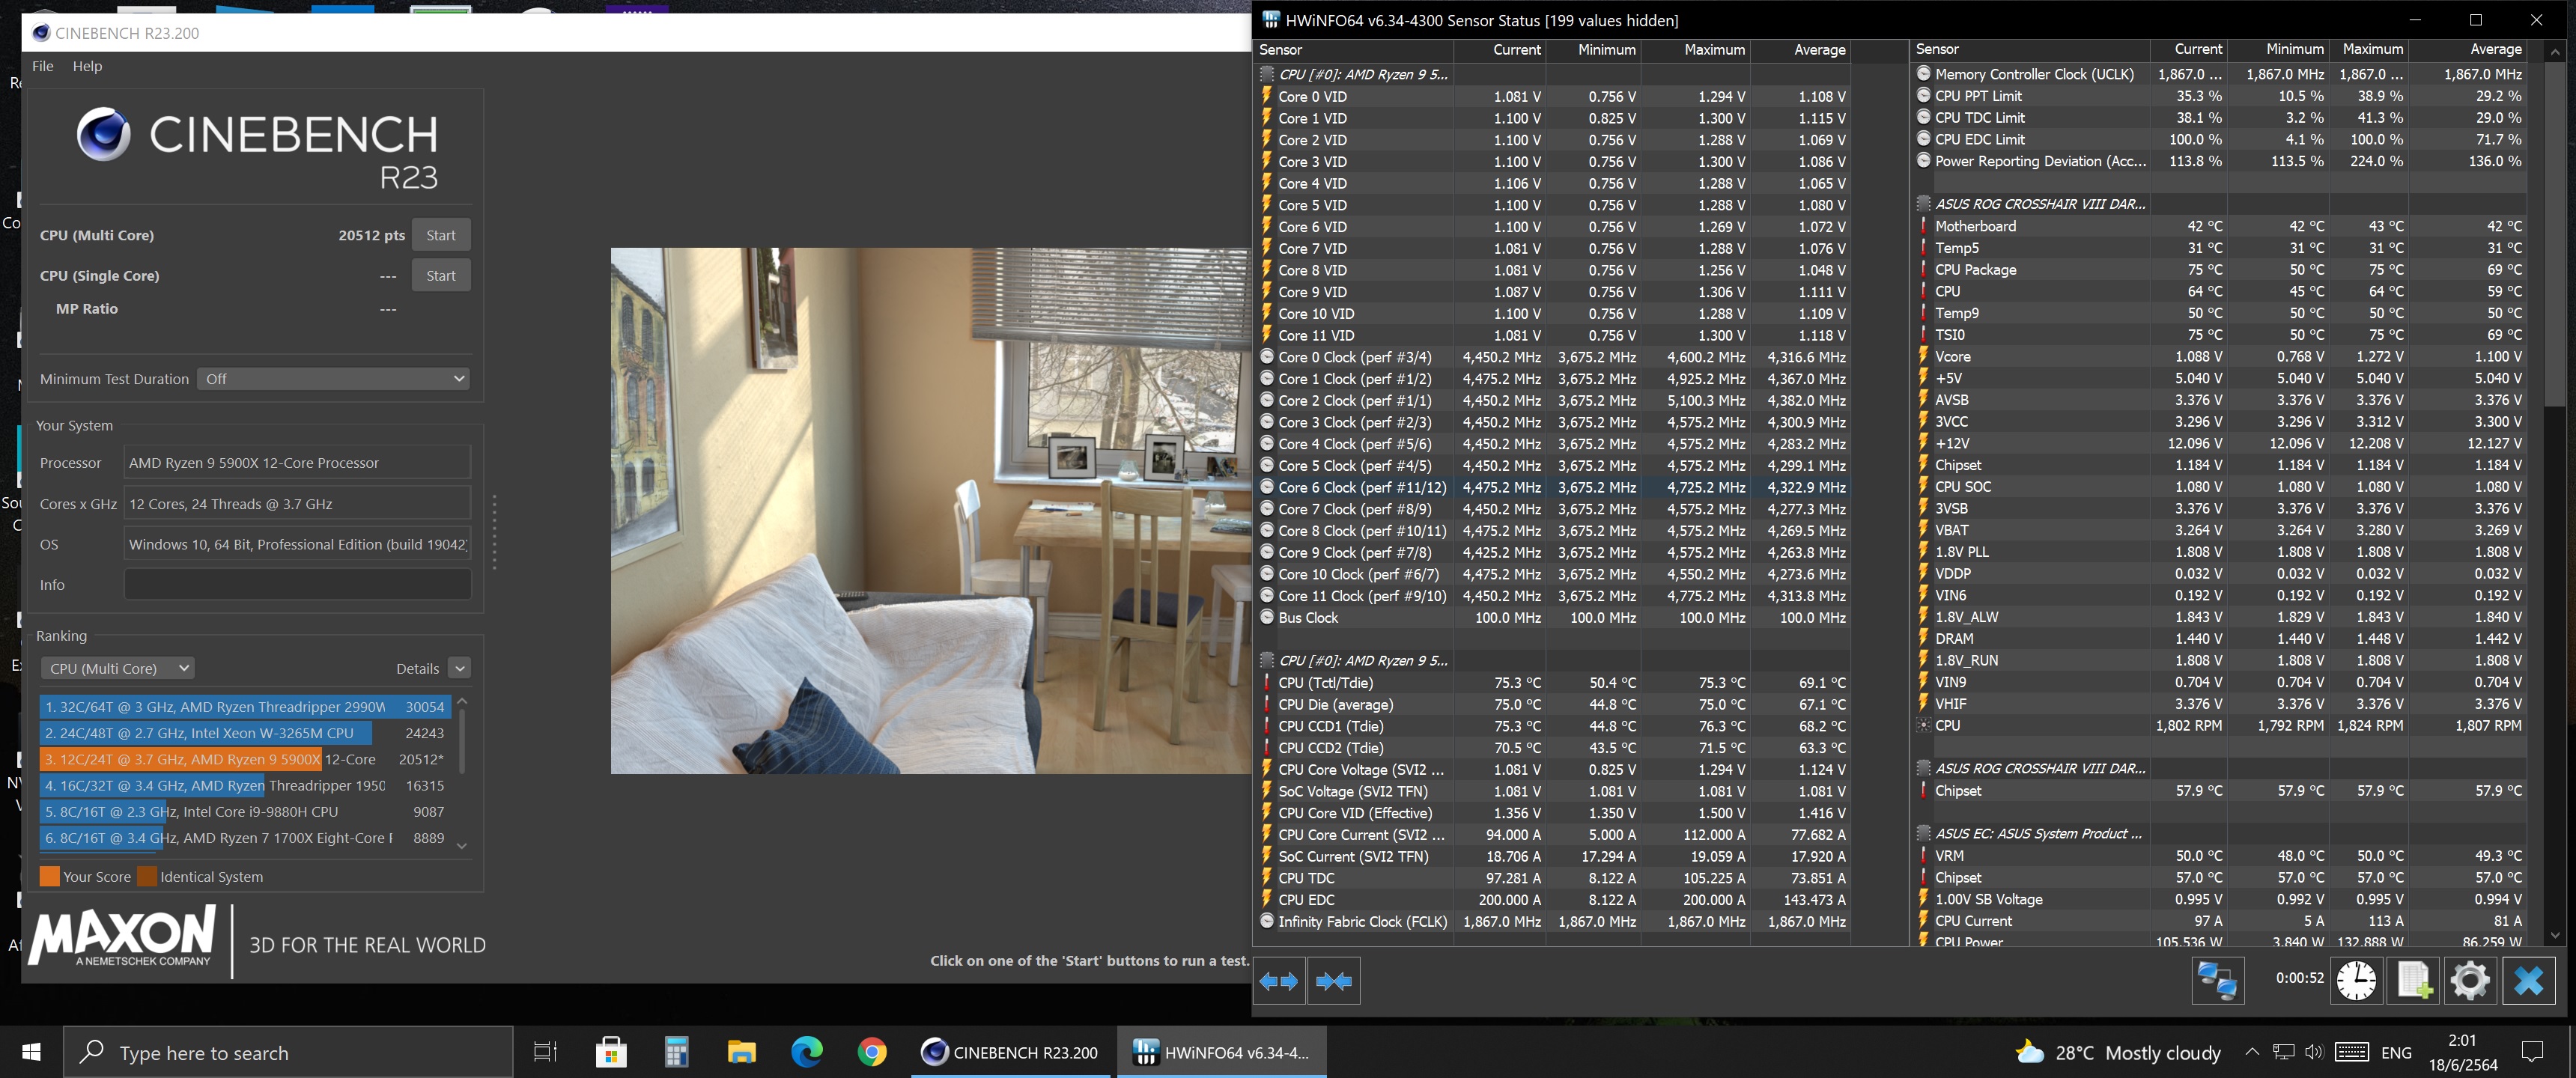Image resolution: width=2576 pixels, height=1078 pixels.
Task: Reset sensor timer with the clock icon
Action: [x=2356, y=981]
